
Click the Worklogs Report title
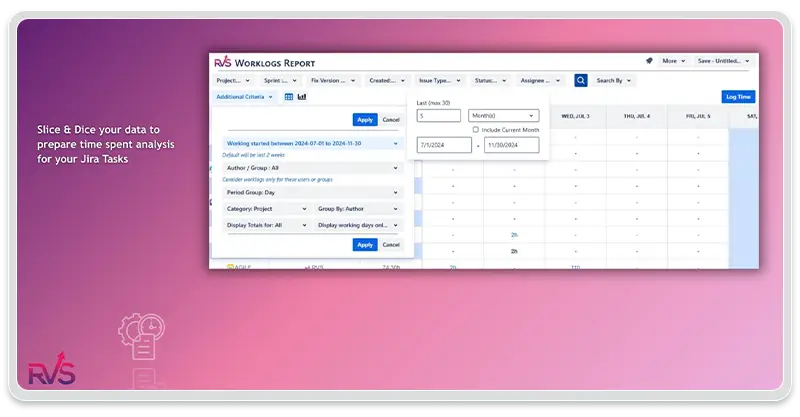(x=274, y=63)
